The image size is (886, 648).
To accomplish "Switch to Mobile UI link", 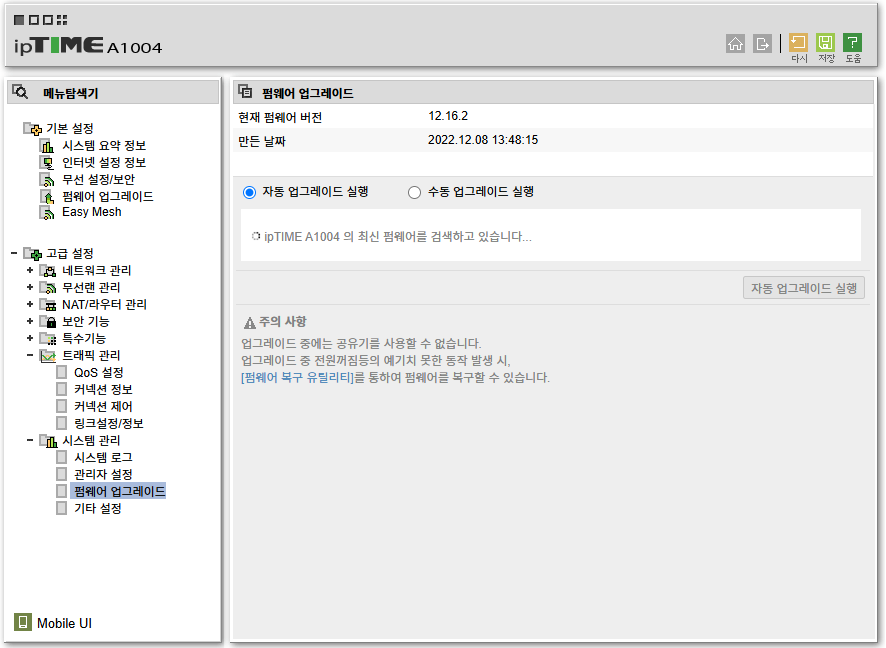I will coord(64,623).
